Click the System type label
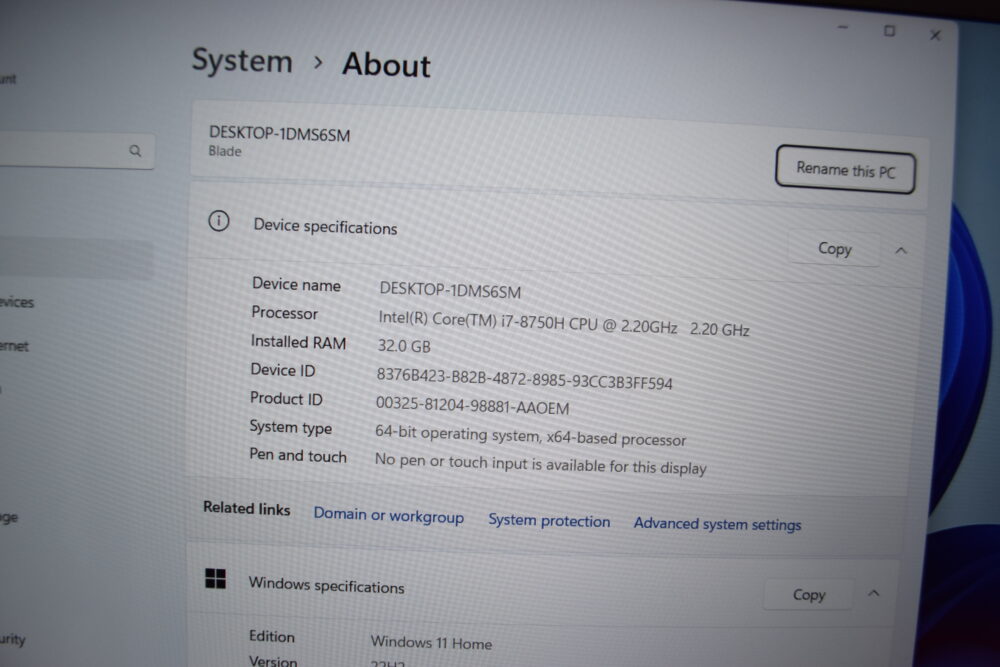 tap(291, 427)
